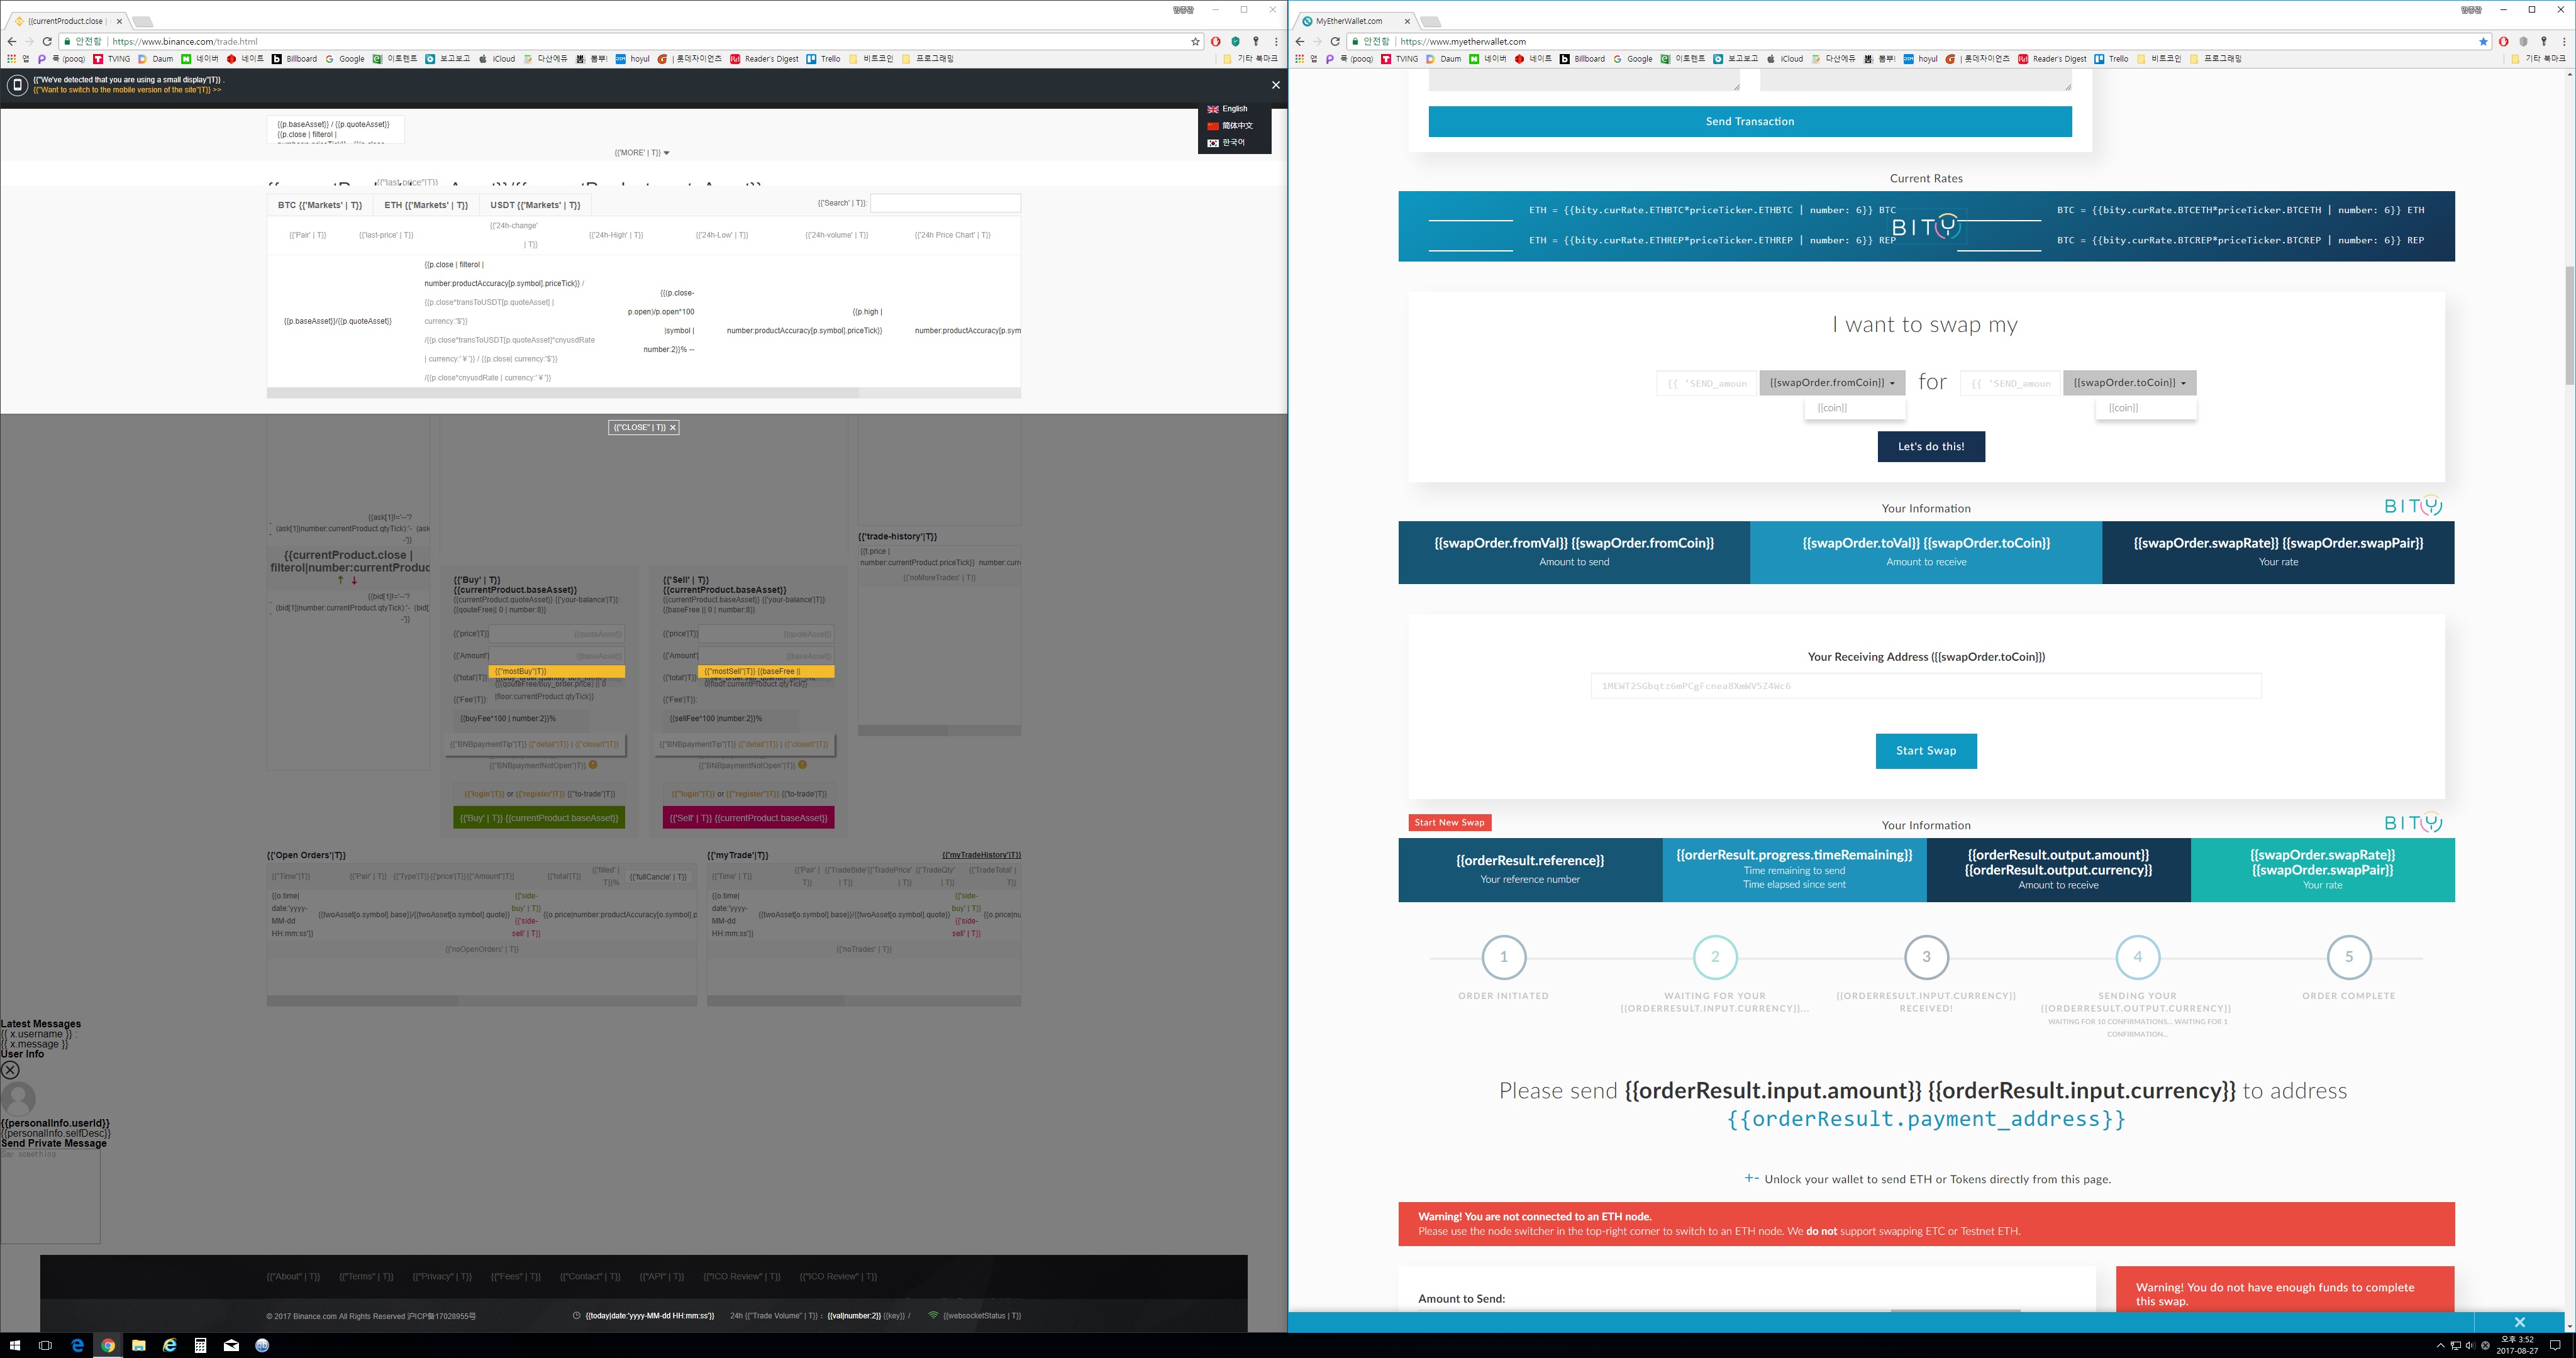Open the Windows action center notifications
The height and width of the screenshot is (1358, 2576).
[x=2556, y=1345]
